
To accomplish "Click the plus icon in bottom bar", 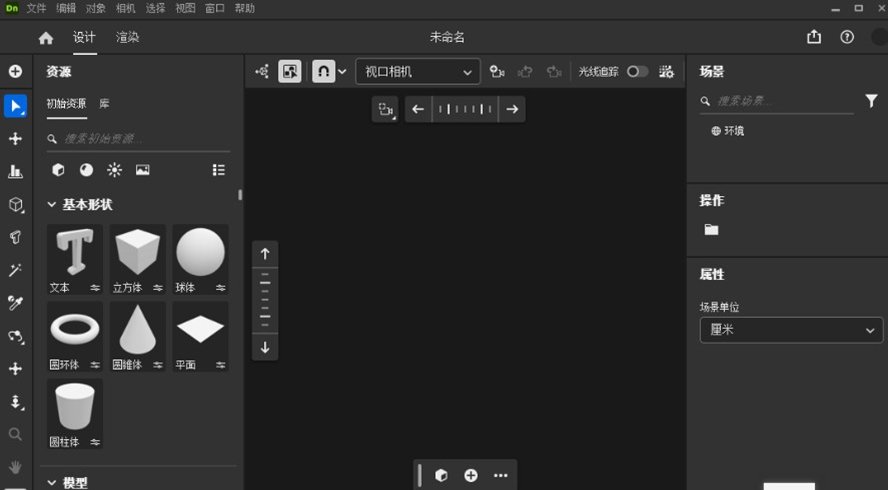I will (471, 475).
